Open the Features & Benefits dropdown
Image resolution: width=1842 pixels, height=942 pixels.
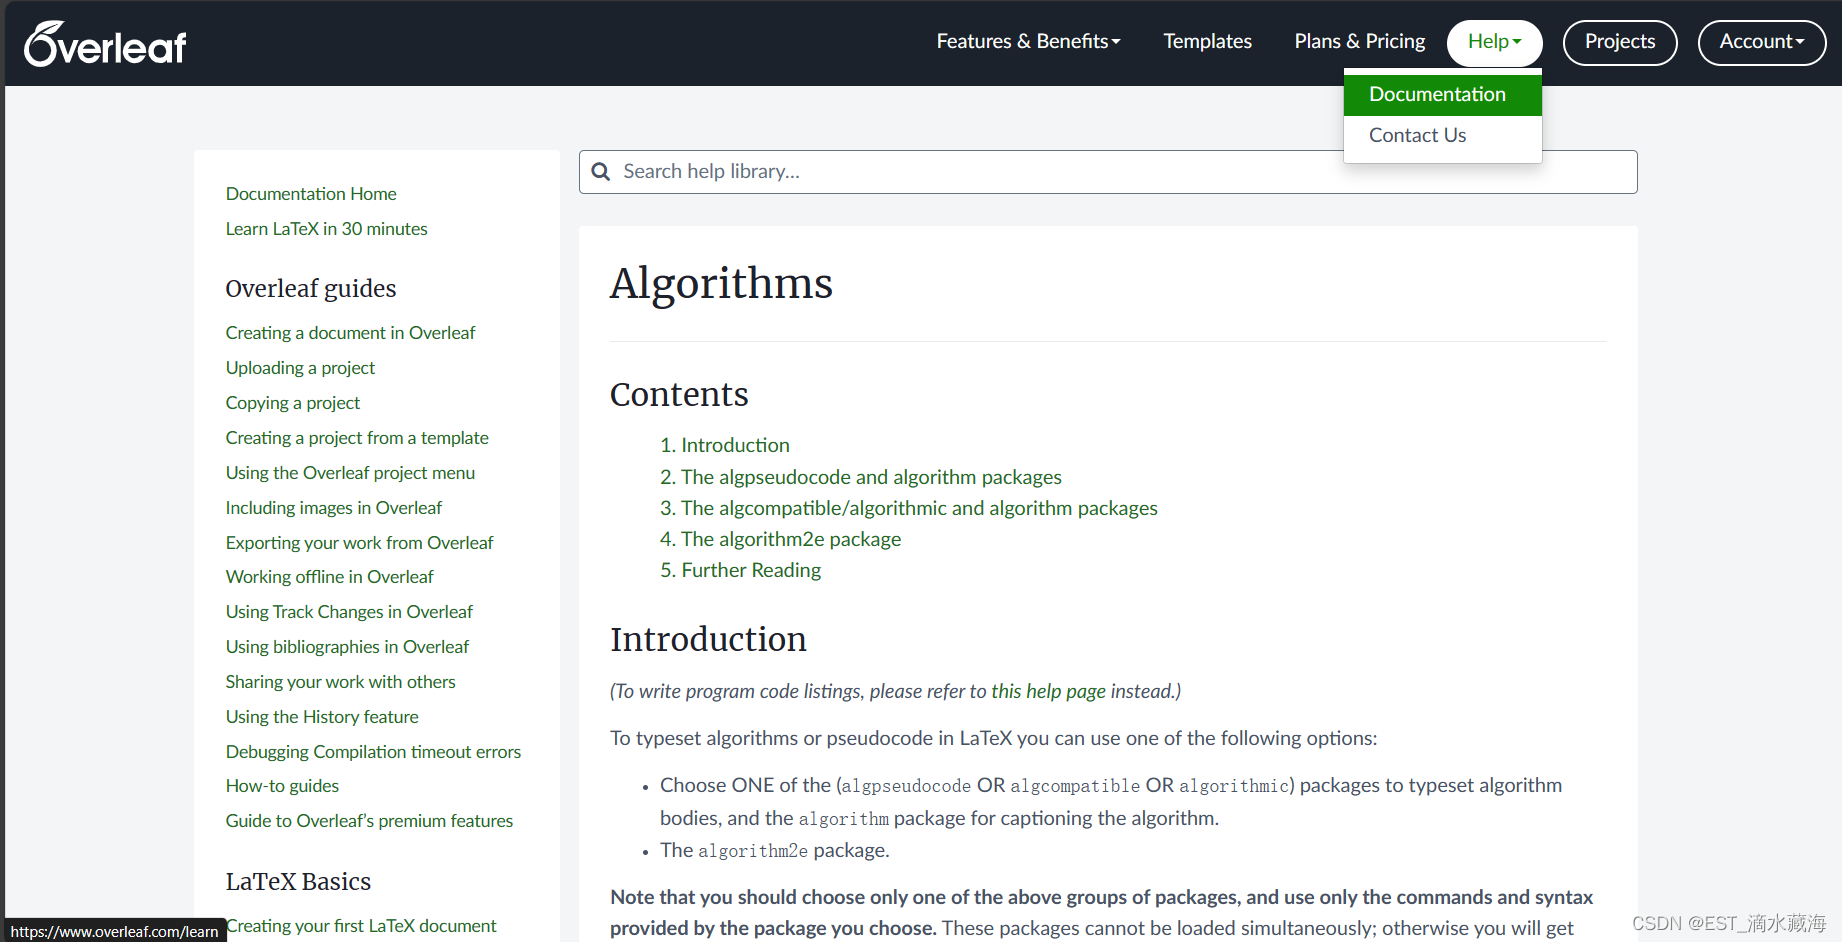1028,41
